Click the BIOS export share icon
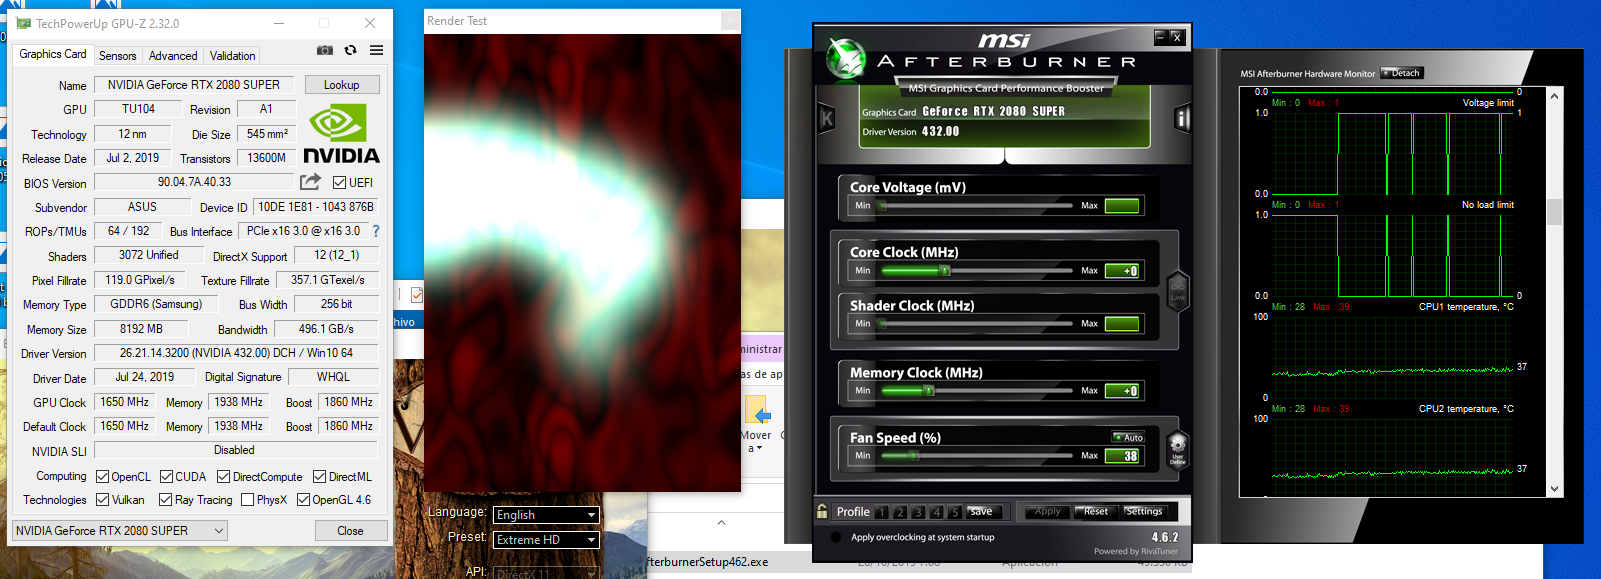1601x579 pixels. point(310,182)
